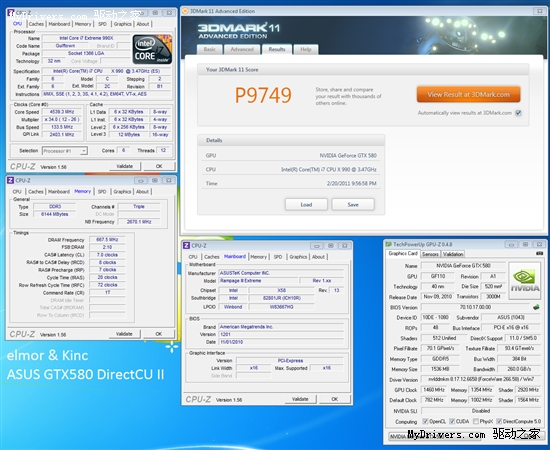Click Validate in the top CPU-Z window
Screen dimensions: 550x450
point(125,166)
